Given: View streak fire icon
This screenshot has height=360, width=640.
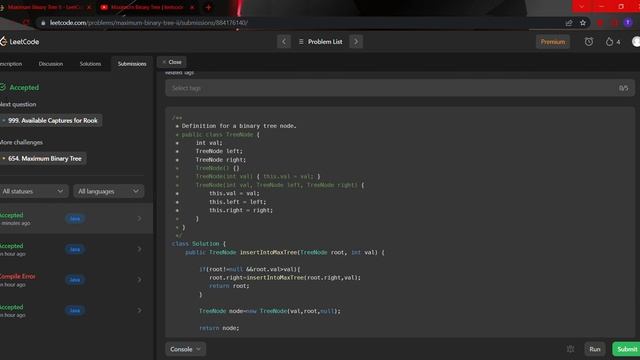Looking at the screenshot, I should [609, 42].
